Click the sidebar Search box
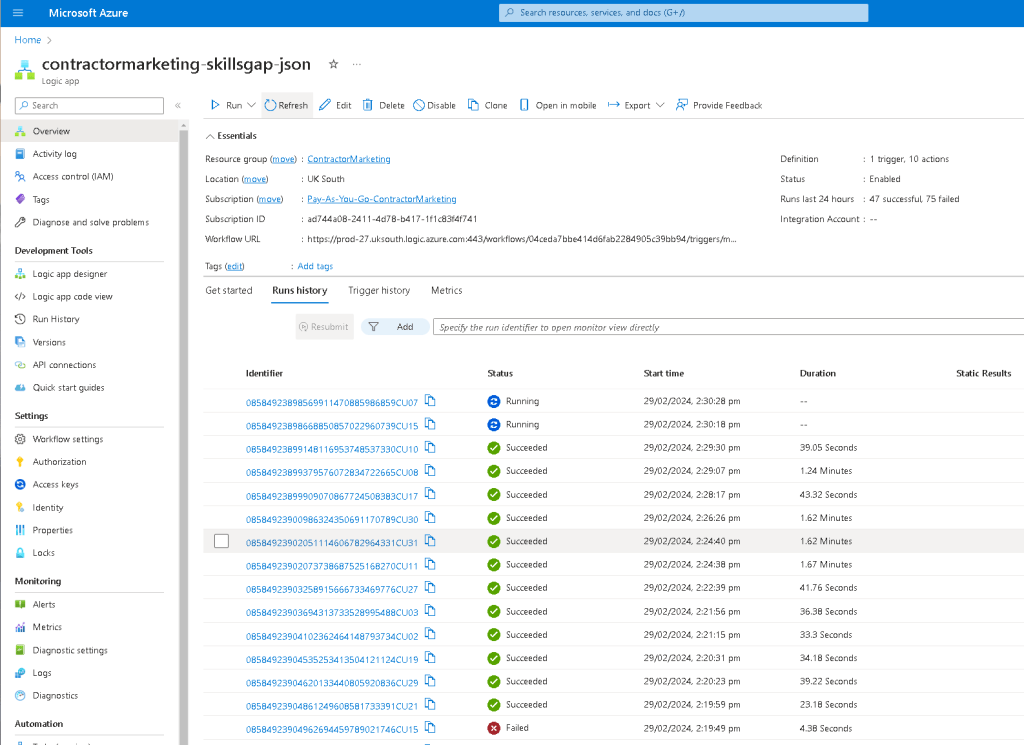The width and height of the screenshot is (1024, 745). pyautogui.click(x=89, y=105)
